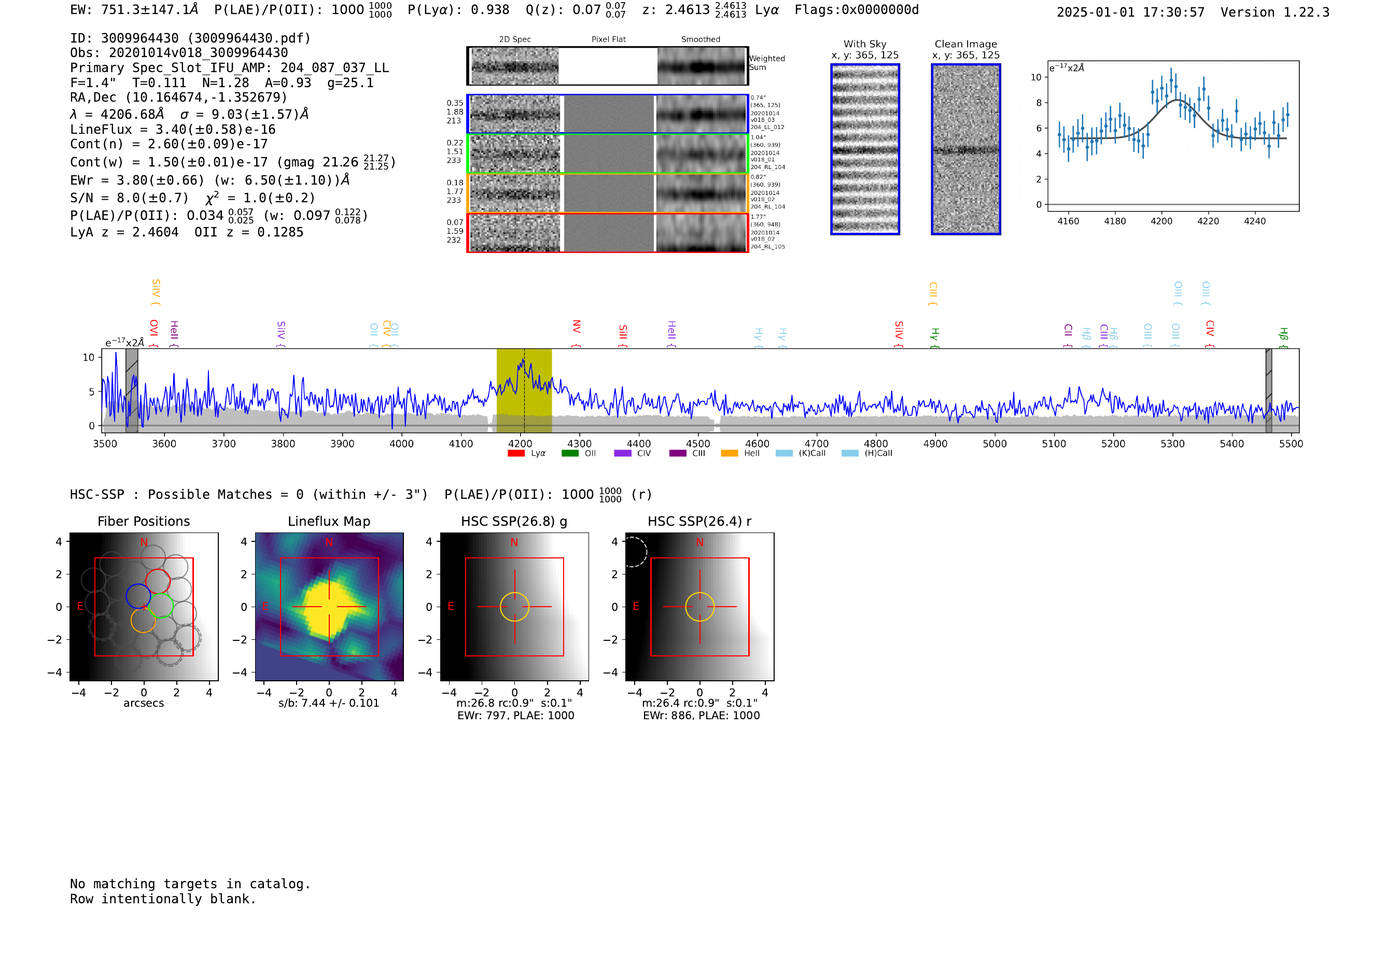Click the red crosshair in Lineflux Map
Image resolution: width=1400 pixels, height=953 pixels.
tap(329, 606)
